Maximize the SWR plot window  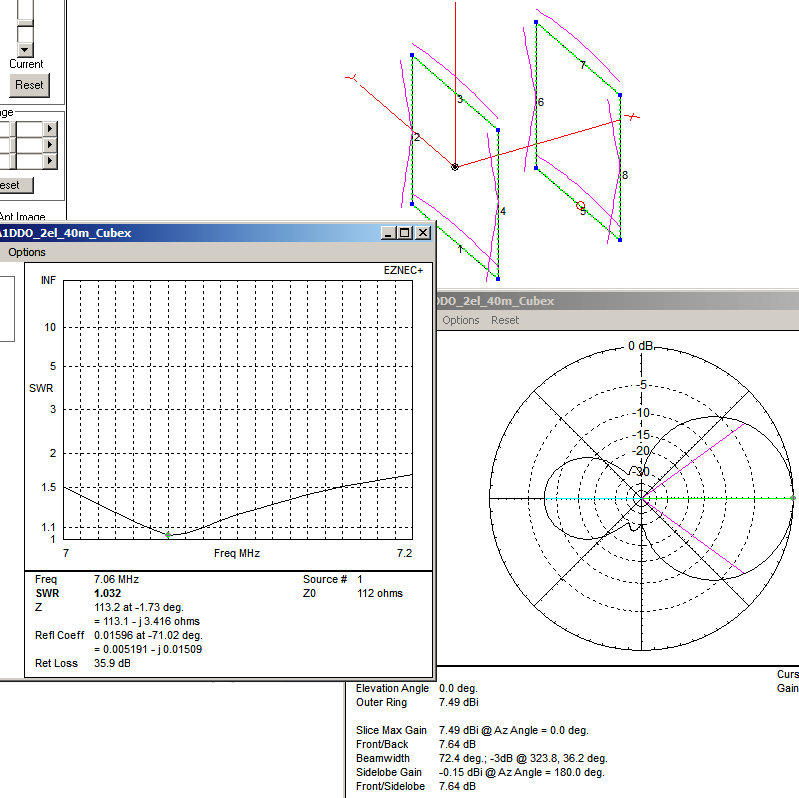pos(405,233)
